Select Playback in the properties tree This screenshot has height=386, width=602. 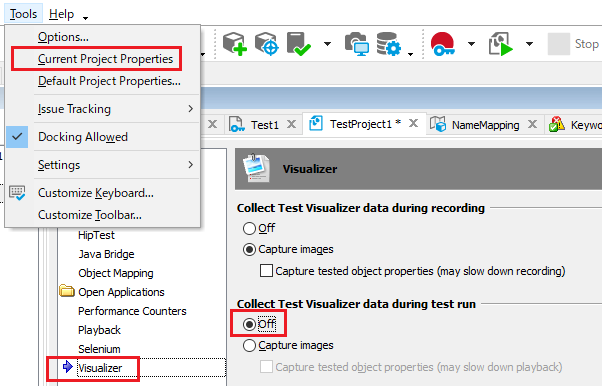pos(99,330)
